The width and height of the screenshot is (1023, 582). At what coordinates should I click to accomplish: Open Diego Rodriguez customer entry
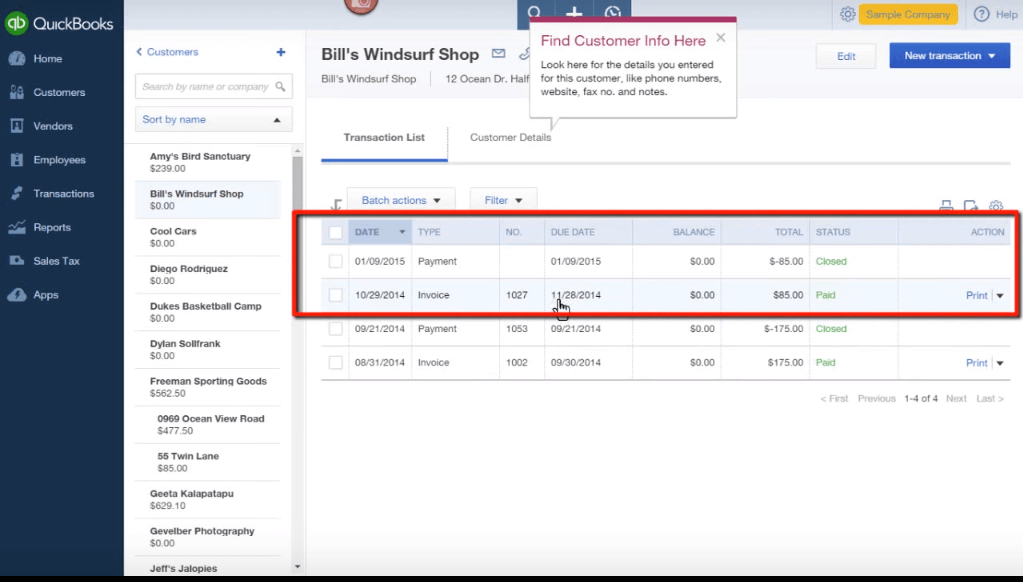tap(207, 275)
